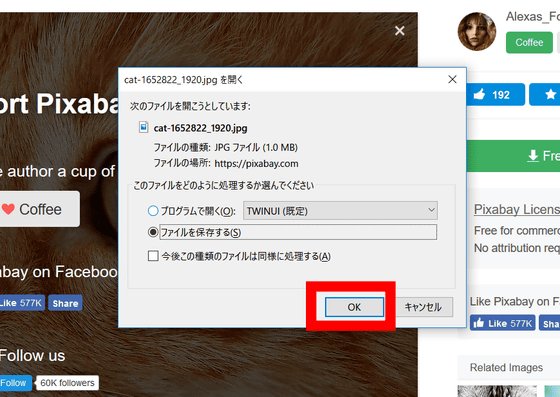Click the dialog title cat-1652822_1920.jpg を開く
560x397 pixels.
click(184, 80)
